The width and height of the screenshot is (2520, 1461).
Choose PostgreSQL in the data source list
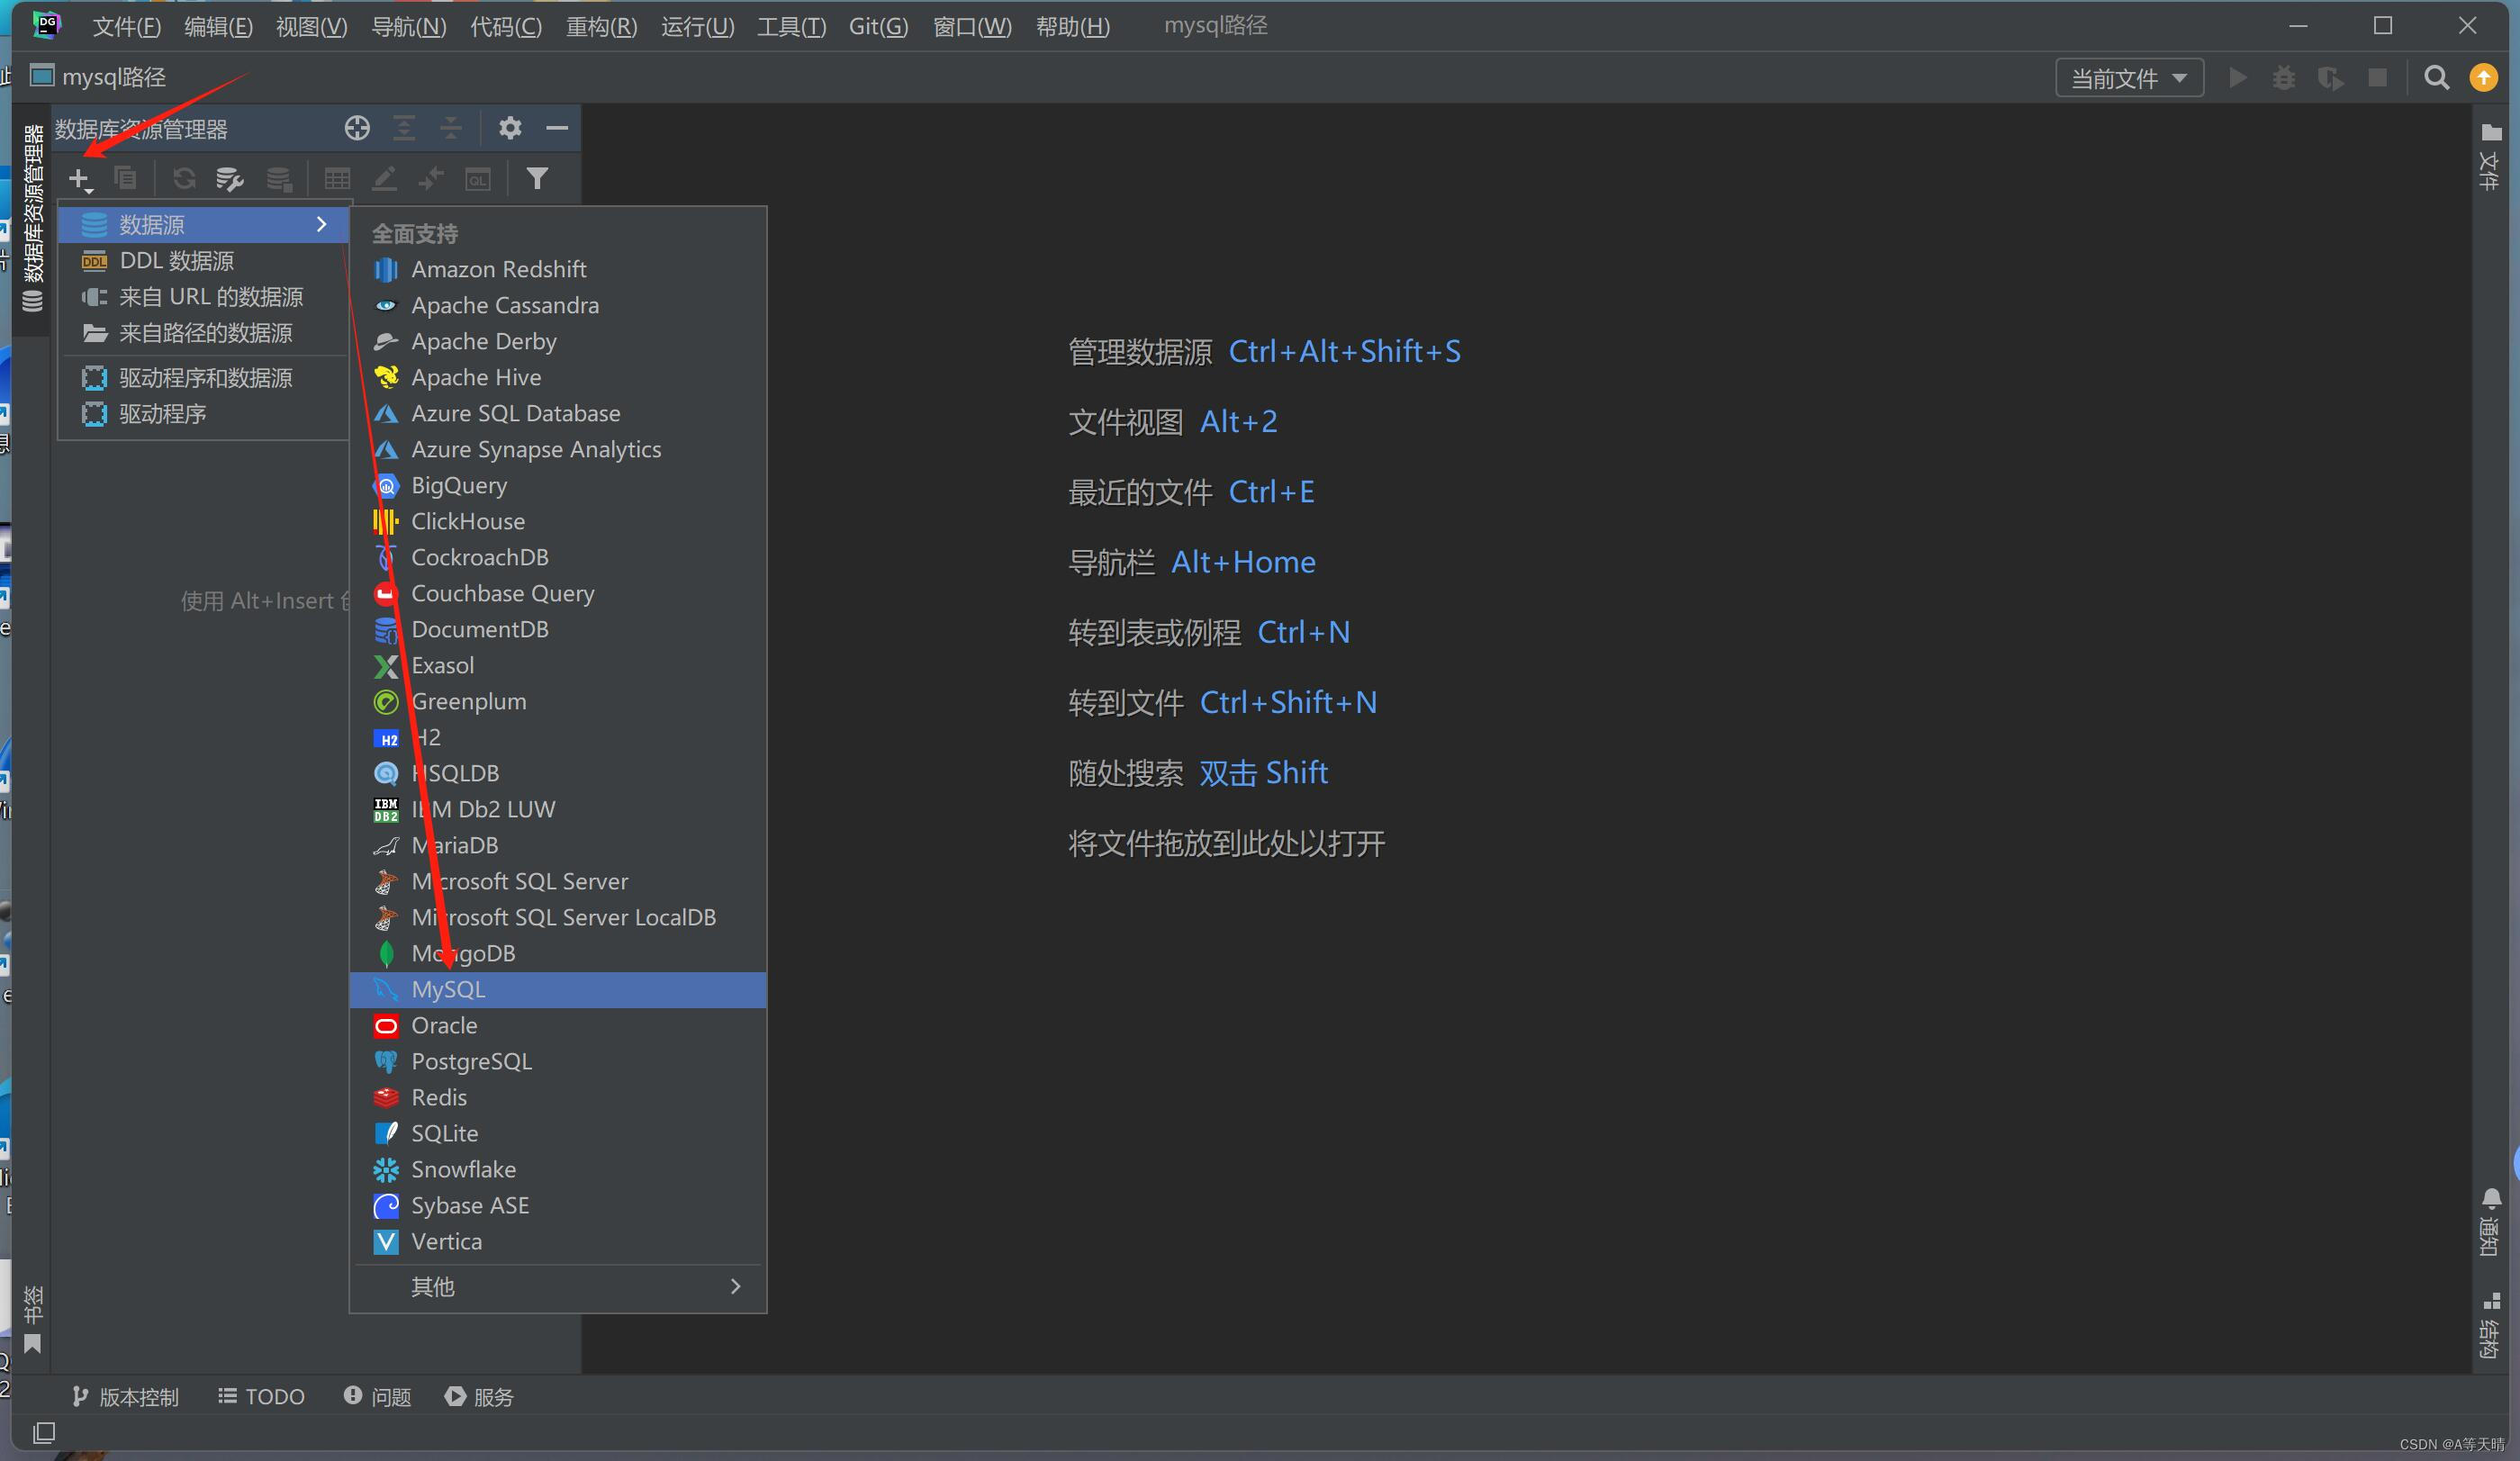(471, 1061)
